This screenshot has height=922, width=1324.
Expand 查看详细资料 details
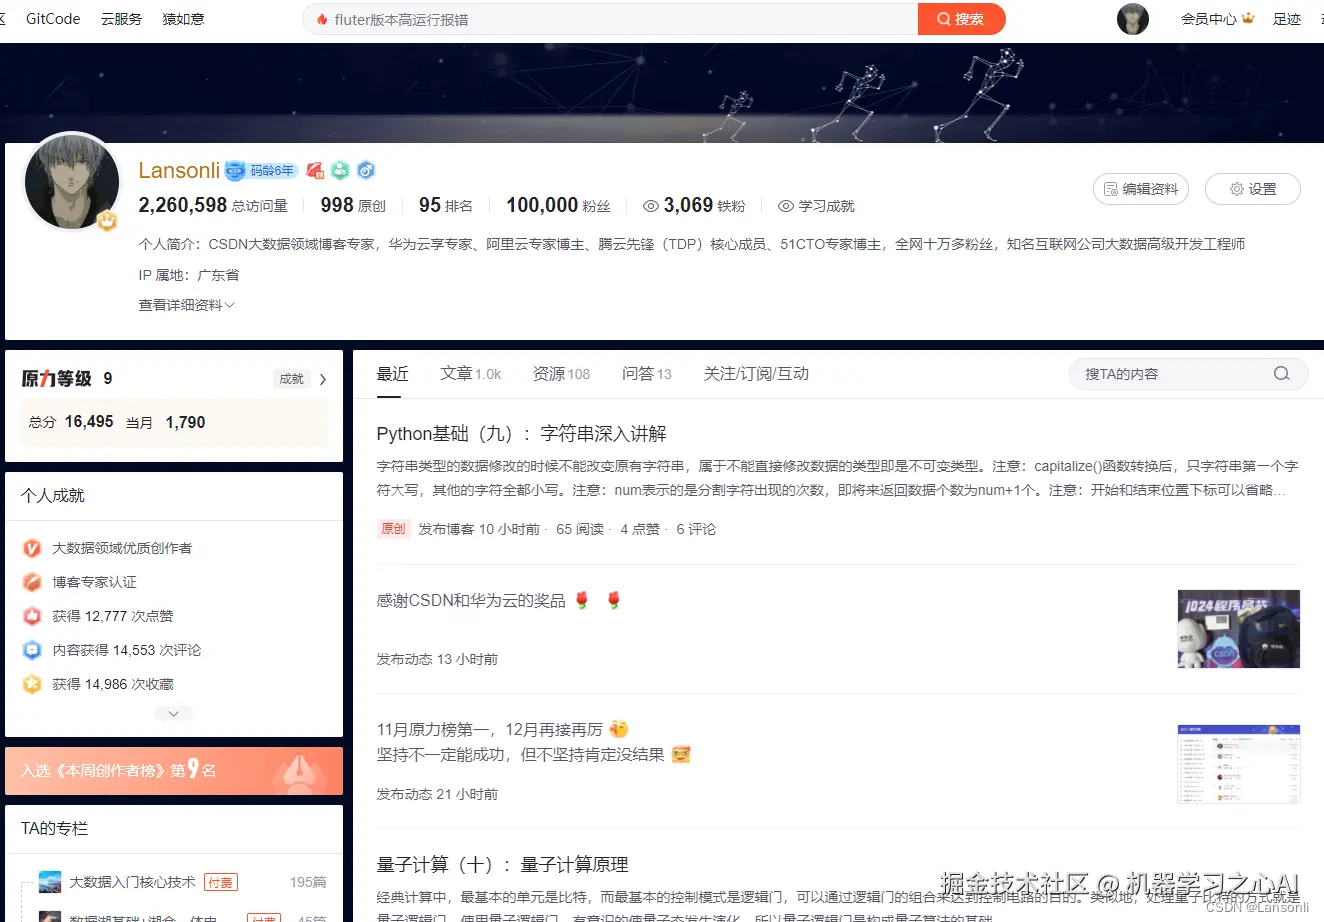186,305
